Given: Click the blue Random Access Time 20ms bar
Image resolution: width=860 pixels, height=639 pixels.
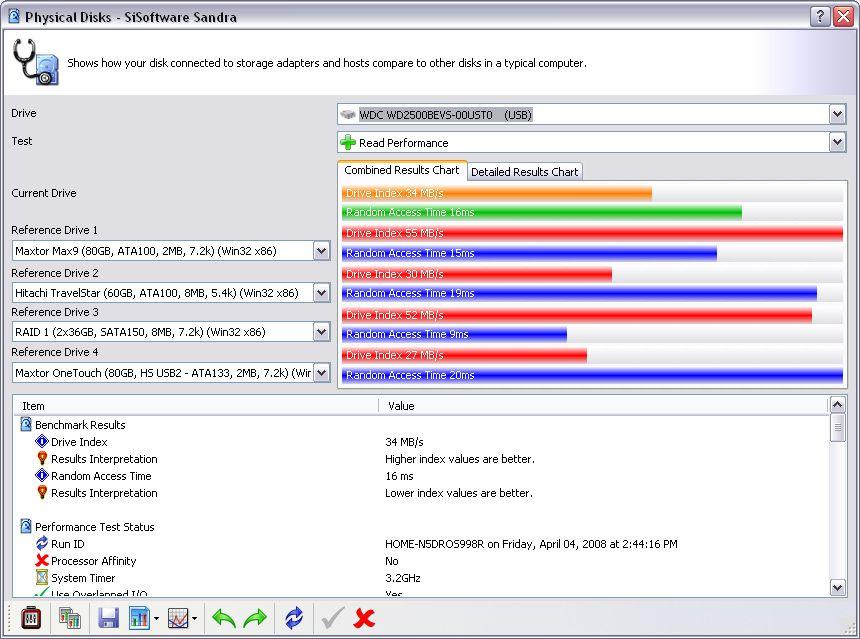Looking at the screenshot, I should tap(592, 375).
